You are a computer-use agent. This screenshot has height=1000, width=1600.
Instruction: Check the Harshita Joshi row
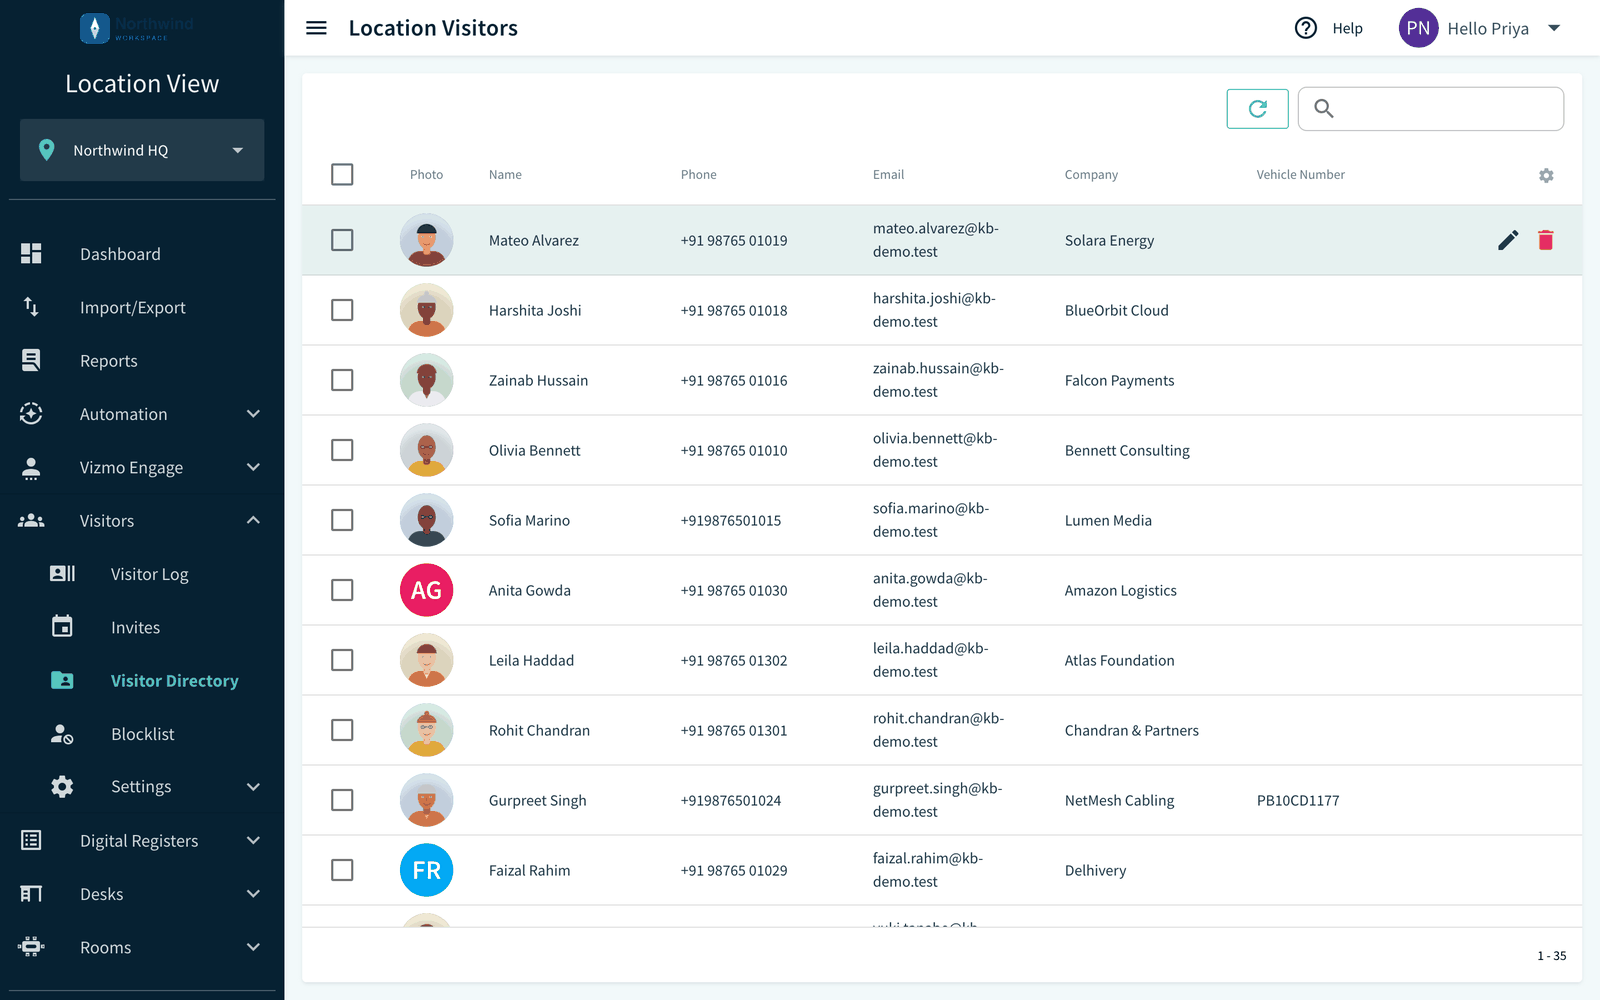pyautogui.click(x=342, y=310)
